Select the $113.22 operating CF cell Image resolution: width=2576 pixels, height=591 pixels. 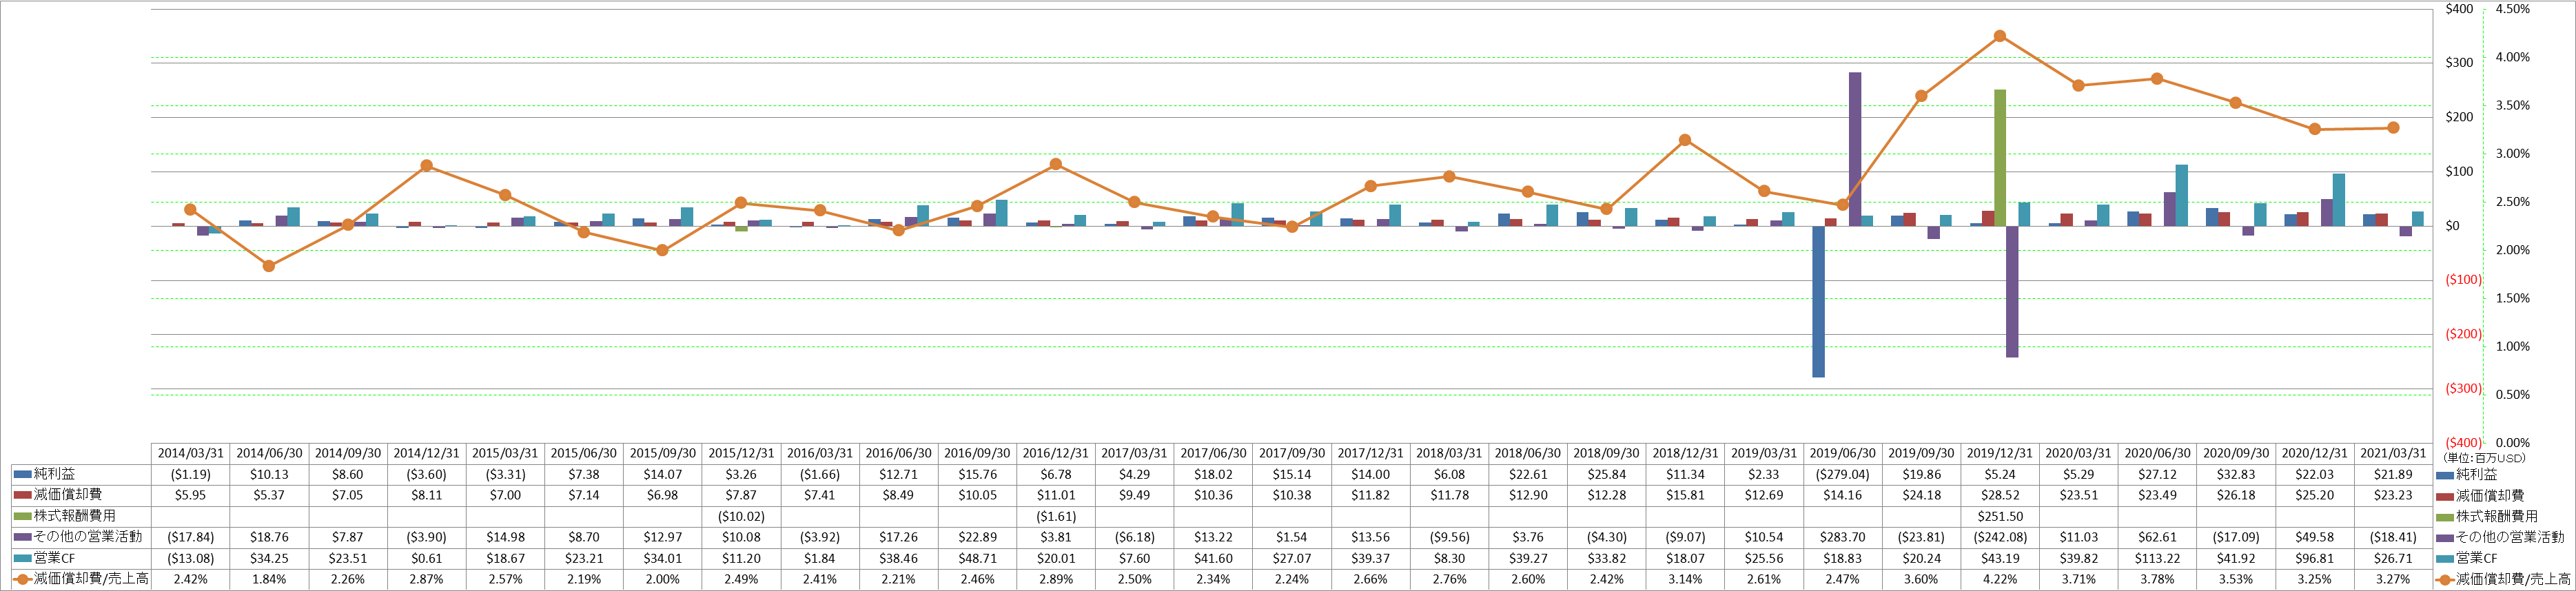pyautogui.click(x=2157, y=558)
